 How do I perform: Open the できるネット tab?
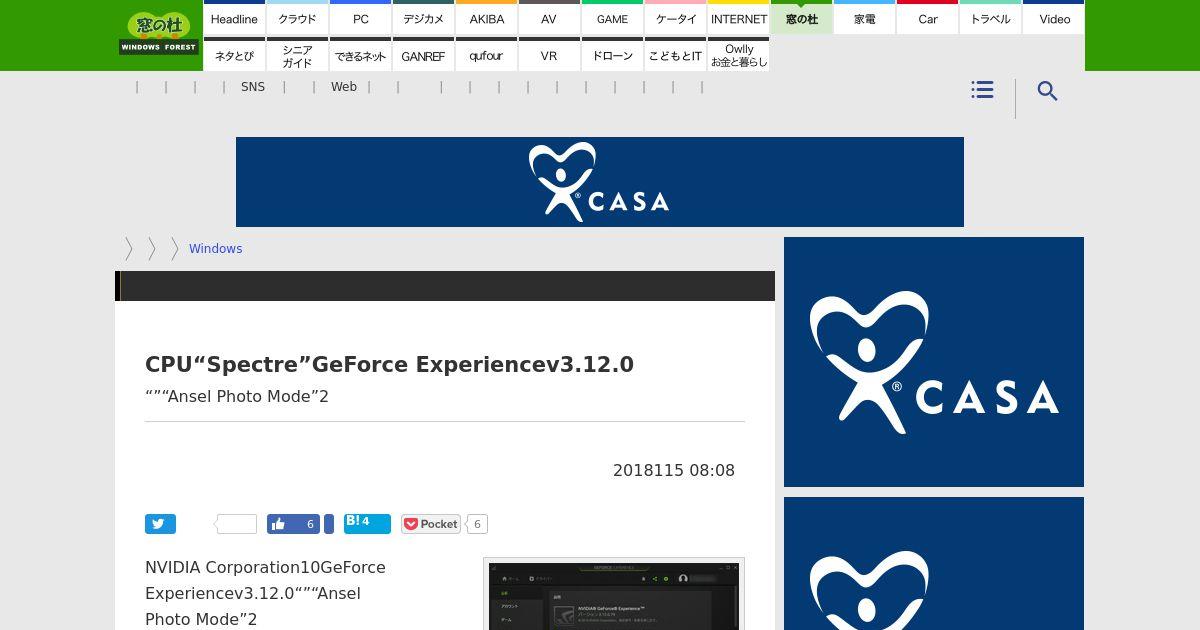pyautogui.click(x=360, y=55)
